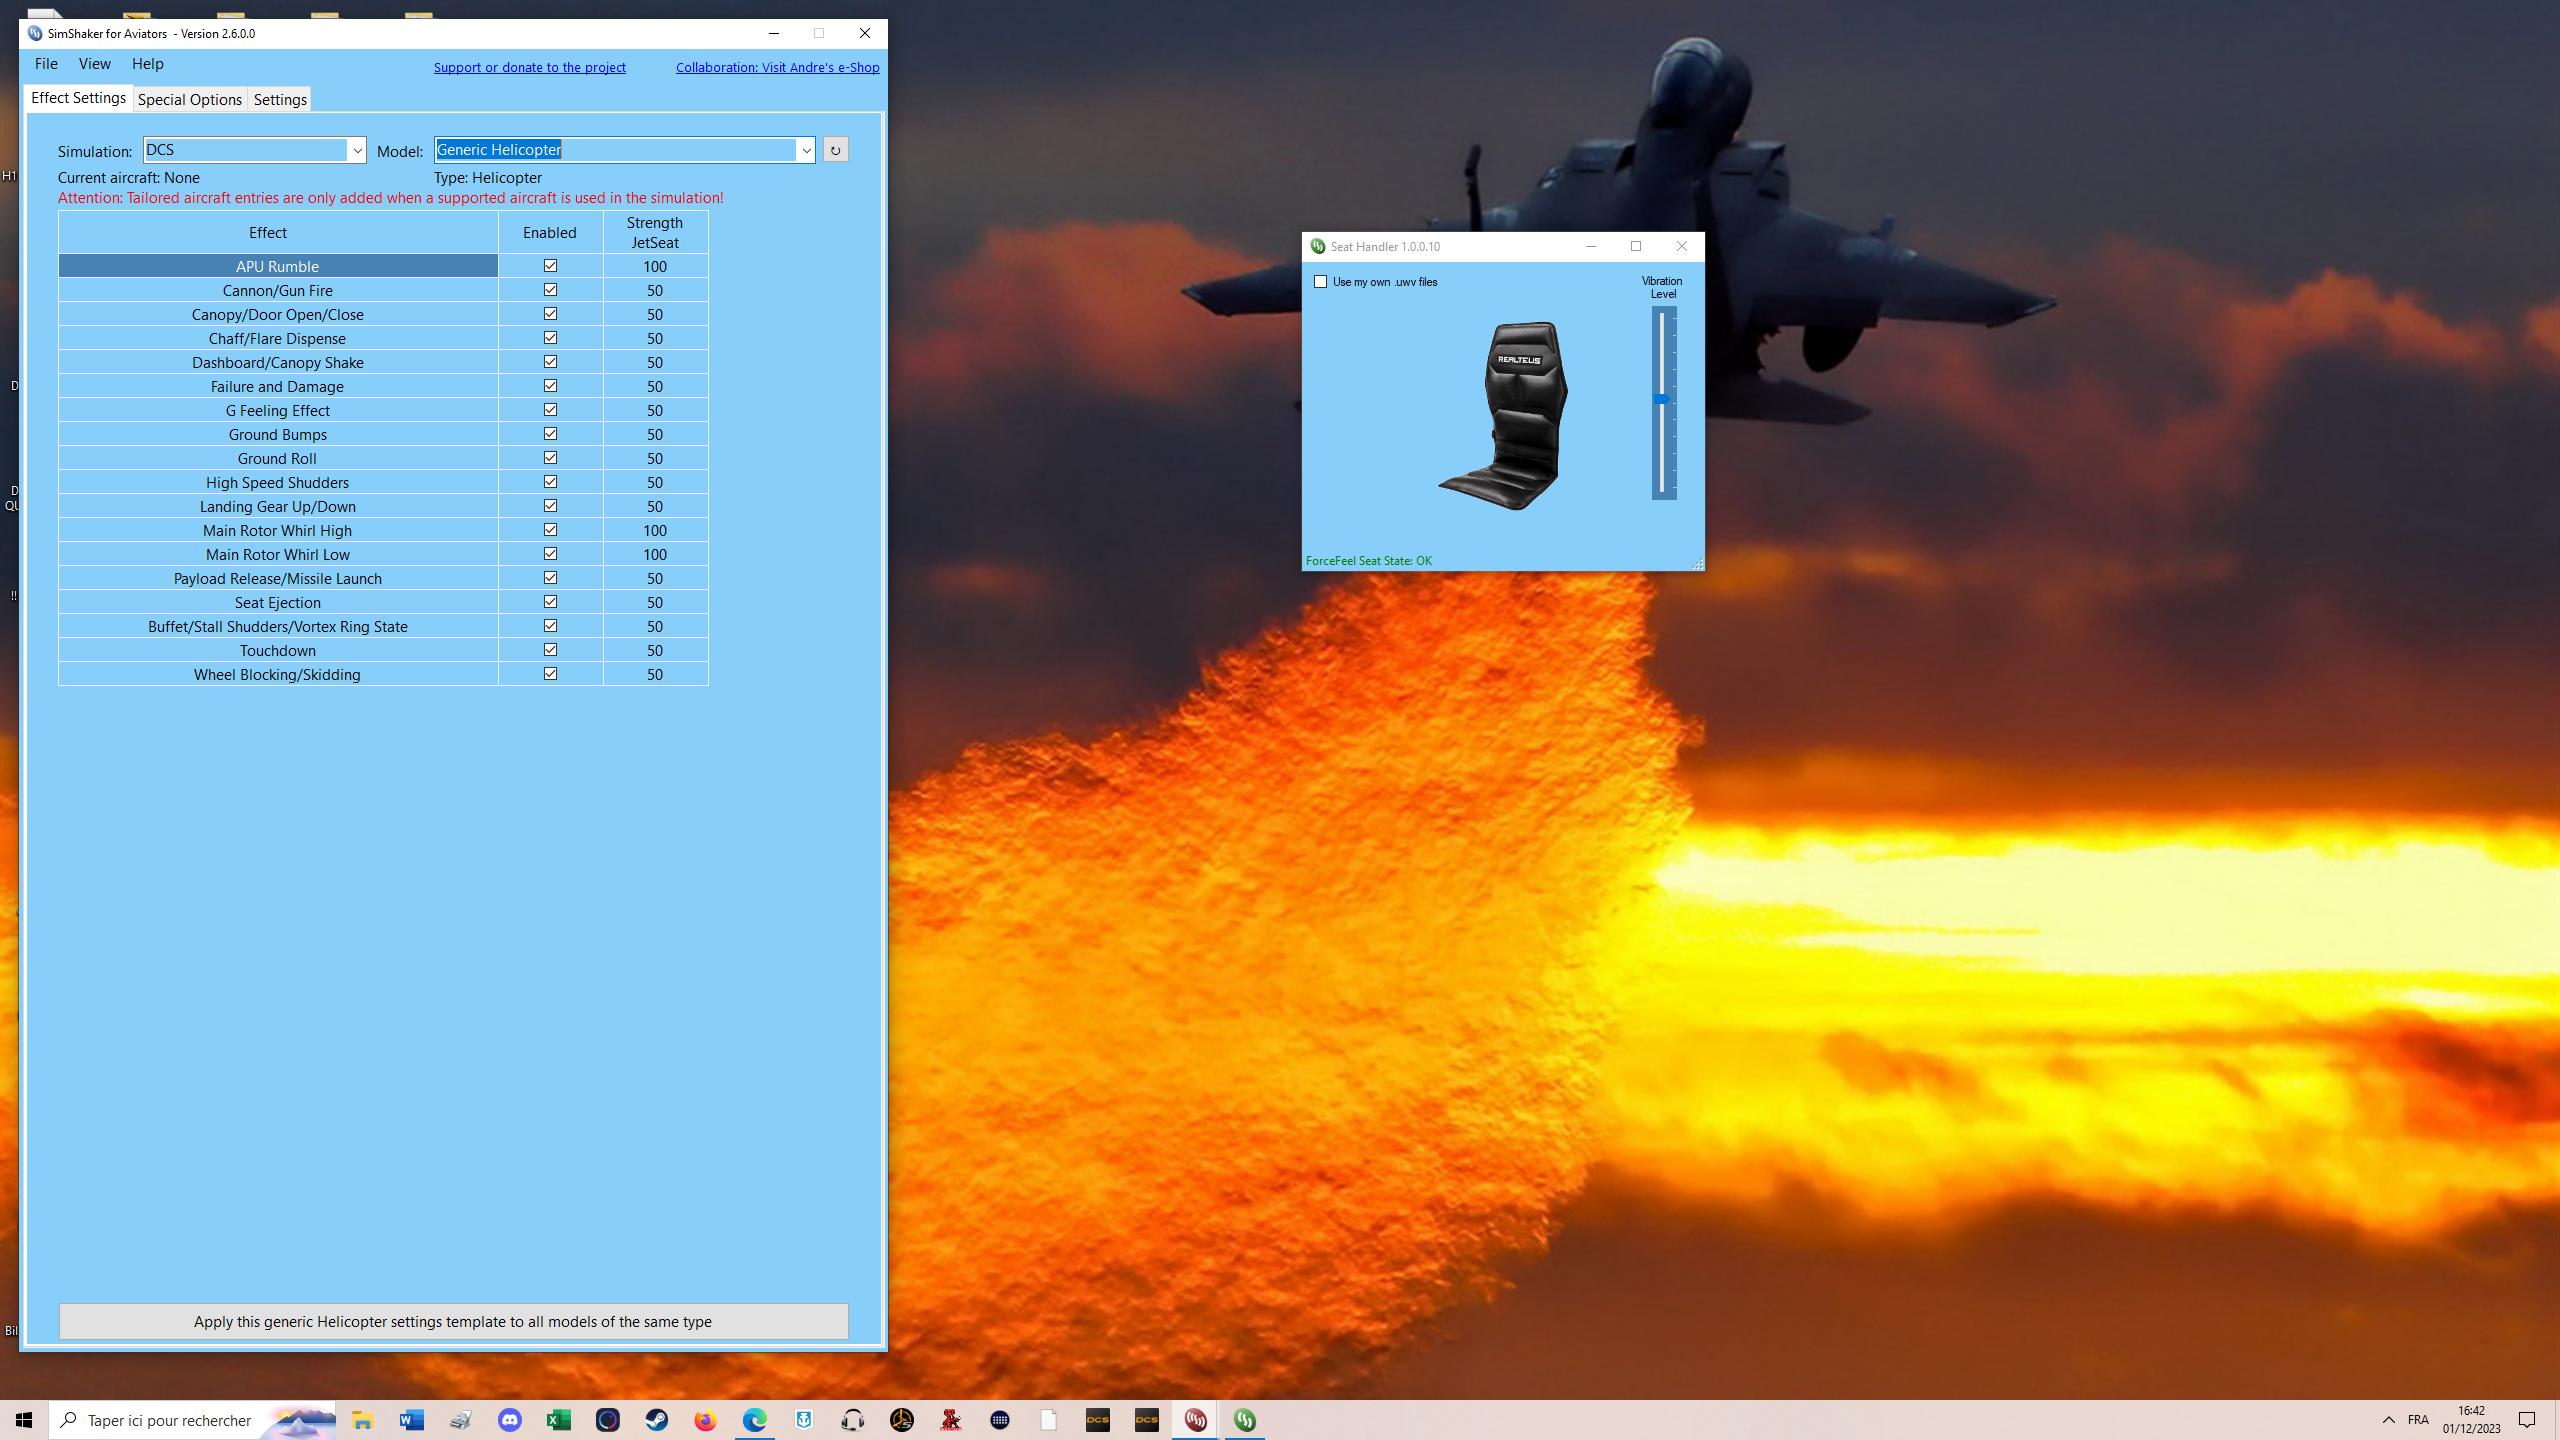Launch Steam from the taskbar

(x=657, y=1420)
